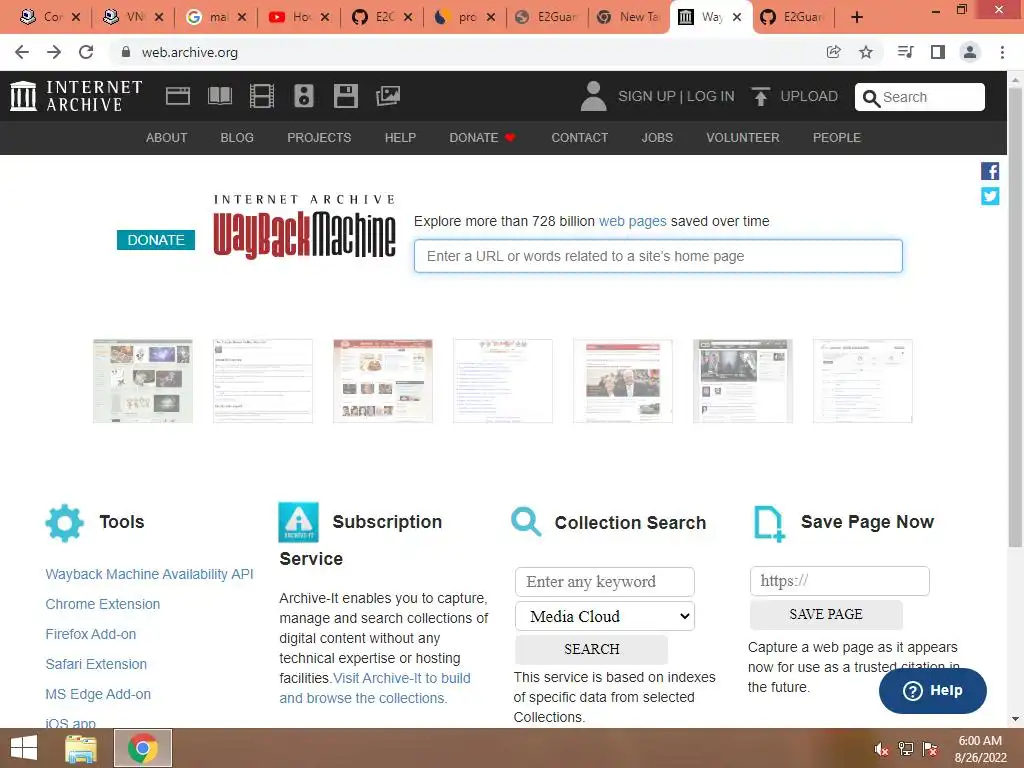Reload the current page
The width and height of the screenshot is (1024, 768).
[x=86, y=52]
